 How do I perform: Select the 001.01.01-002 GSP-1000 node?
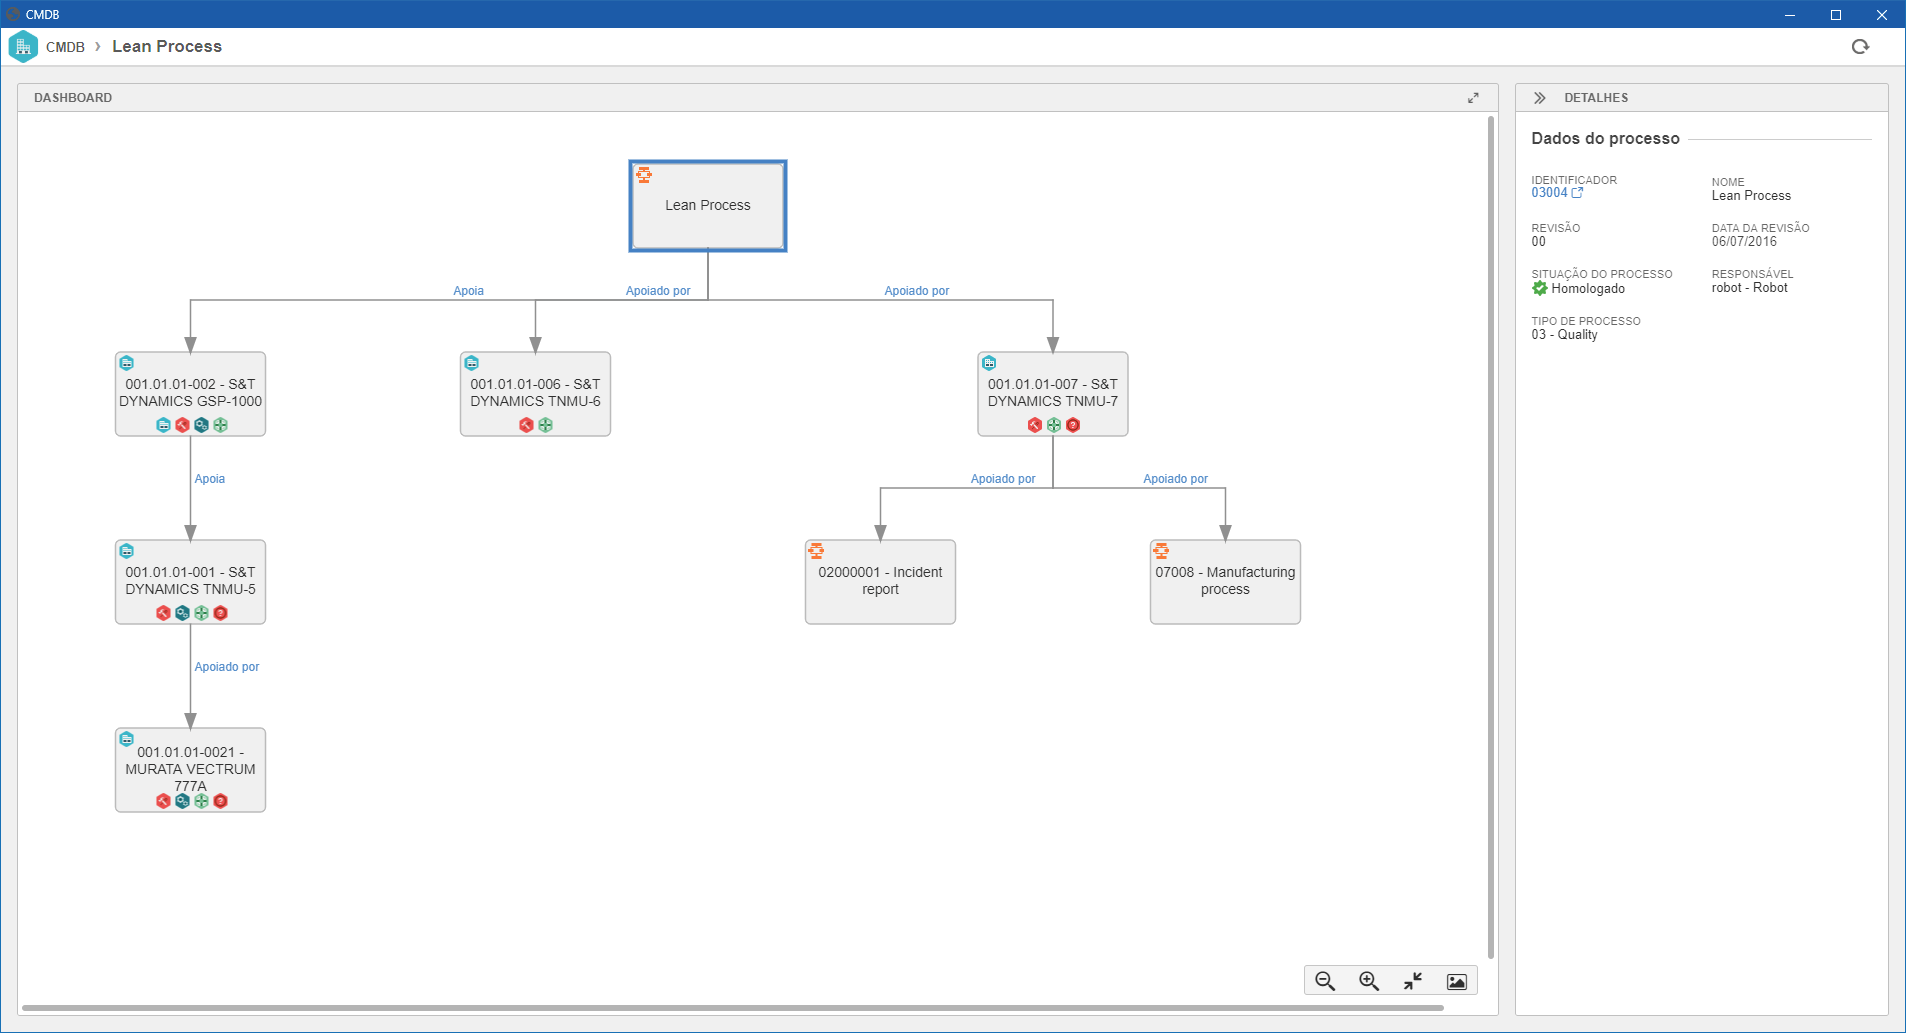tap(190, 394)
